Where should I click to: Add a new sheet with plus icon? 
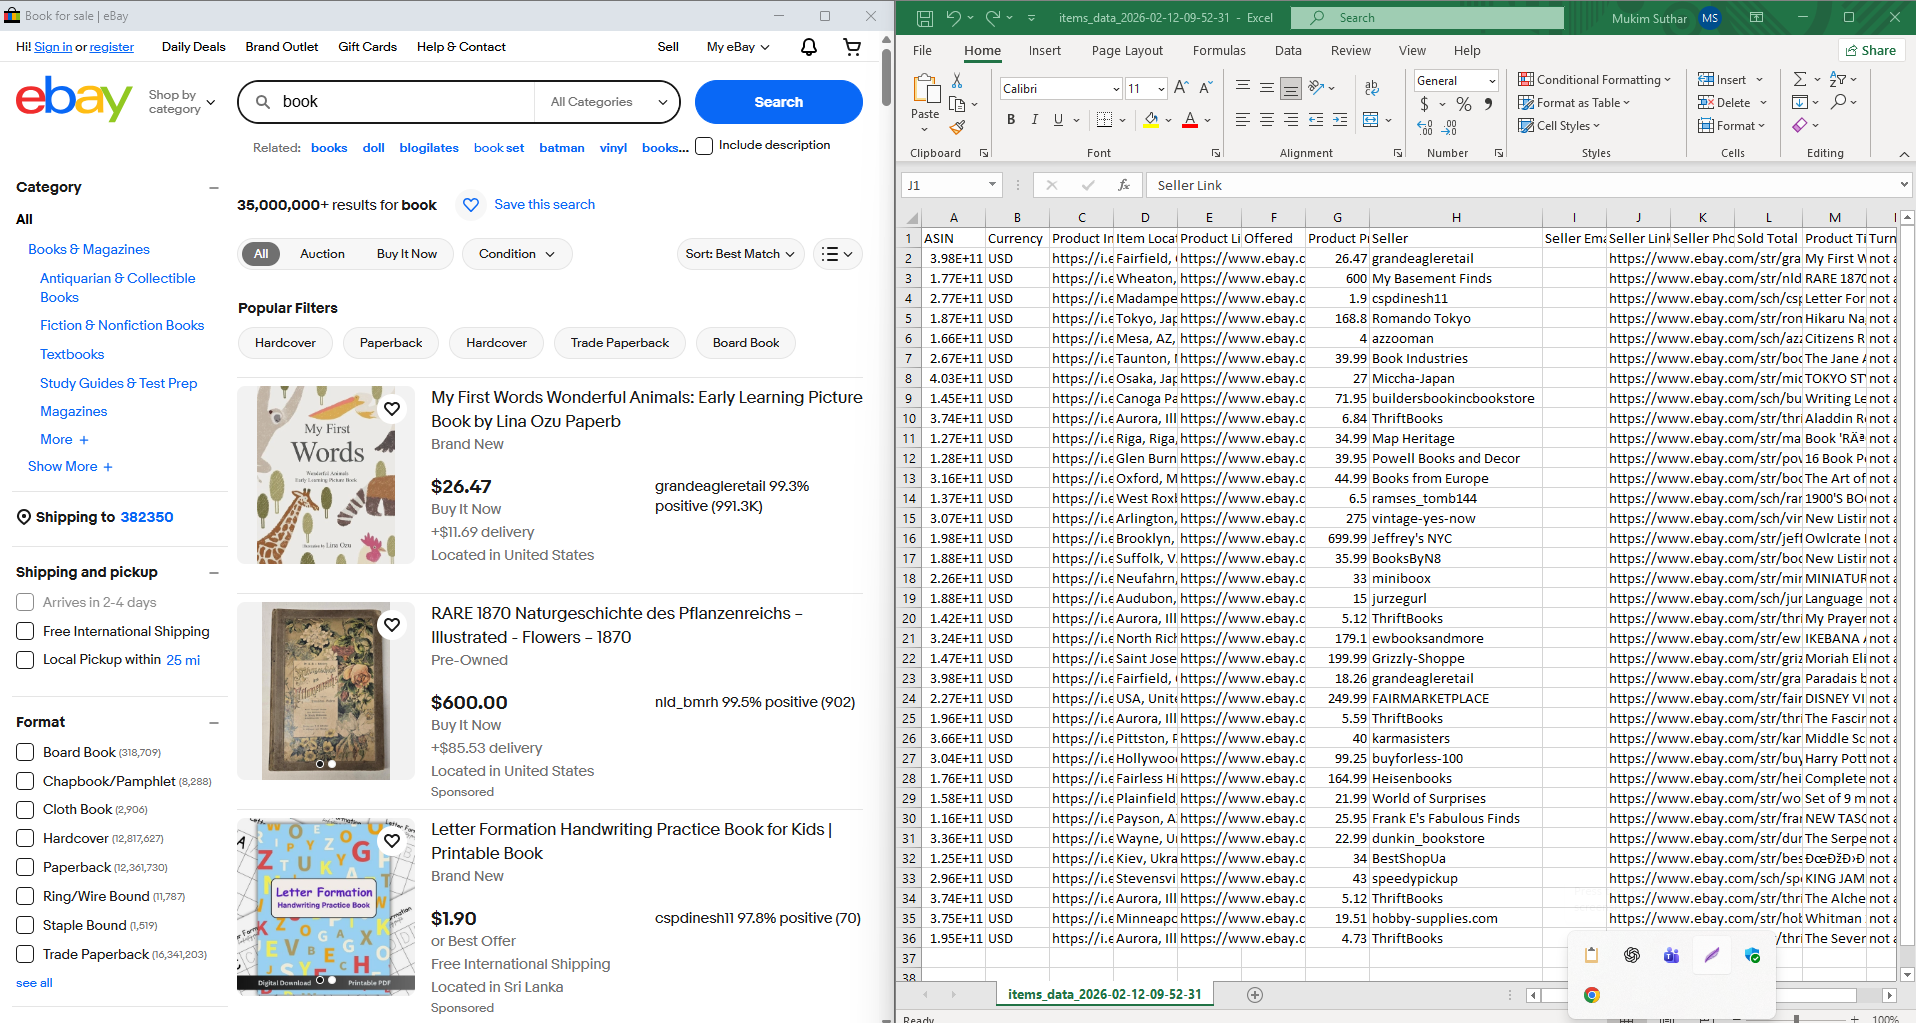click(x=1255, y=994)
